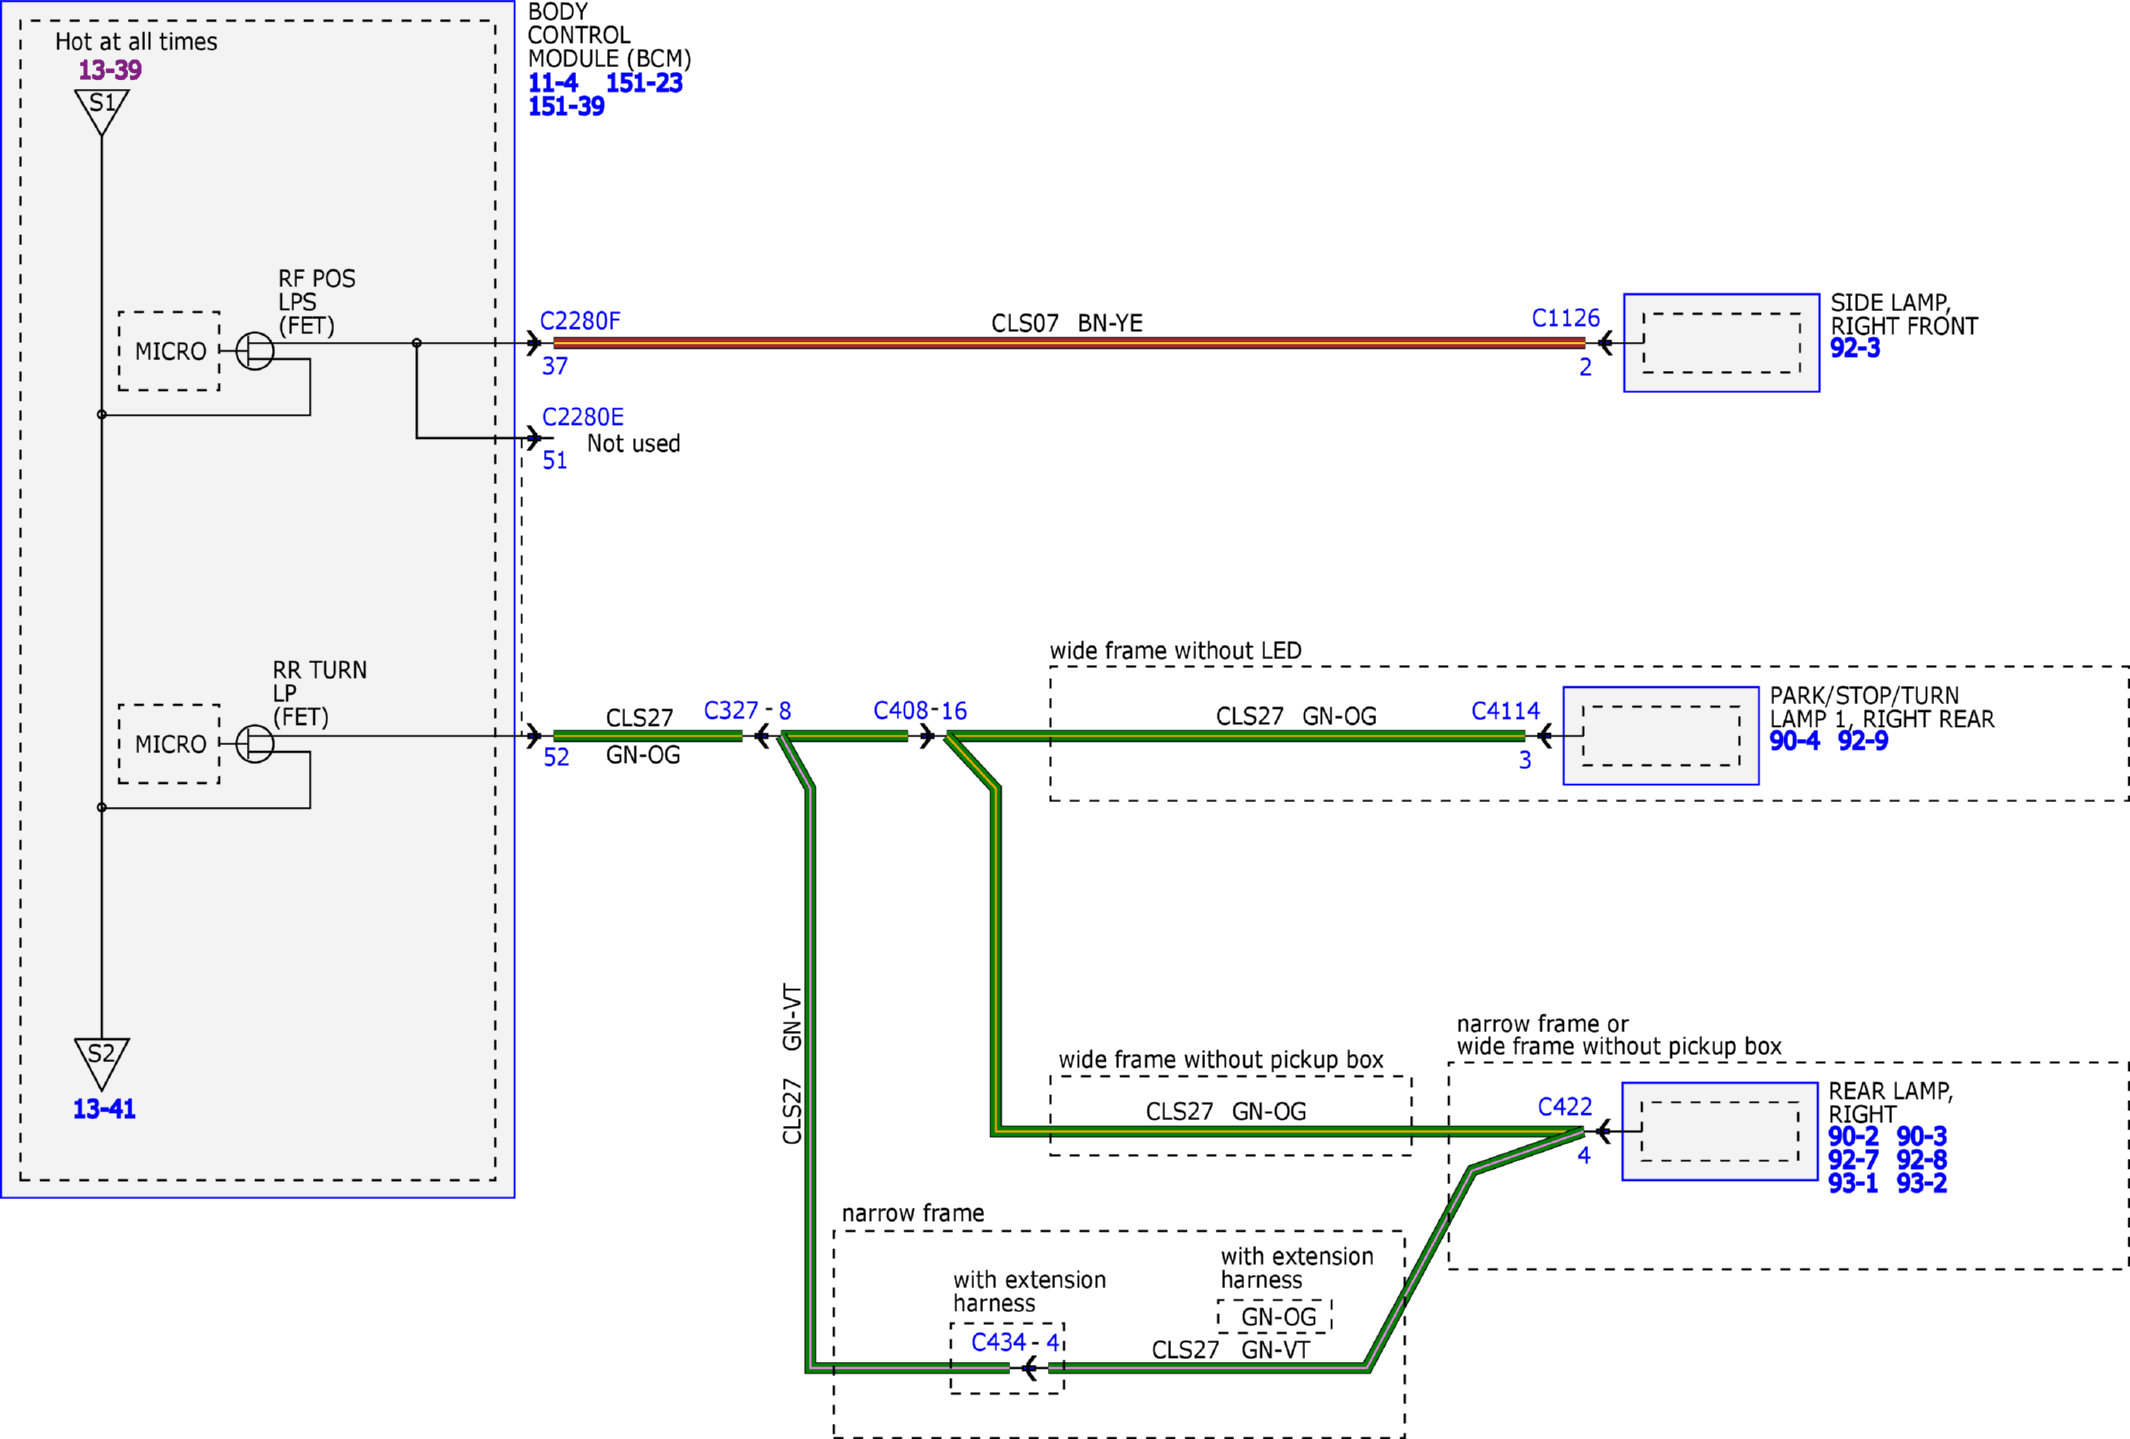Select the RF POS LPS FET symbol
Screen dimensions: 2130x1439
(x=255, y=351)
